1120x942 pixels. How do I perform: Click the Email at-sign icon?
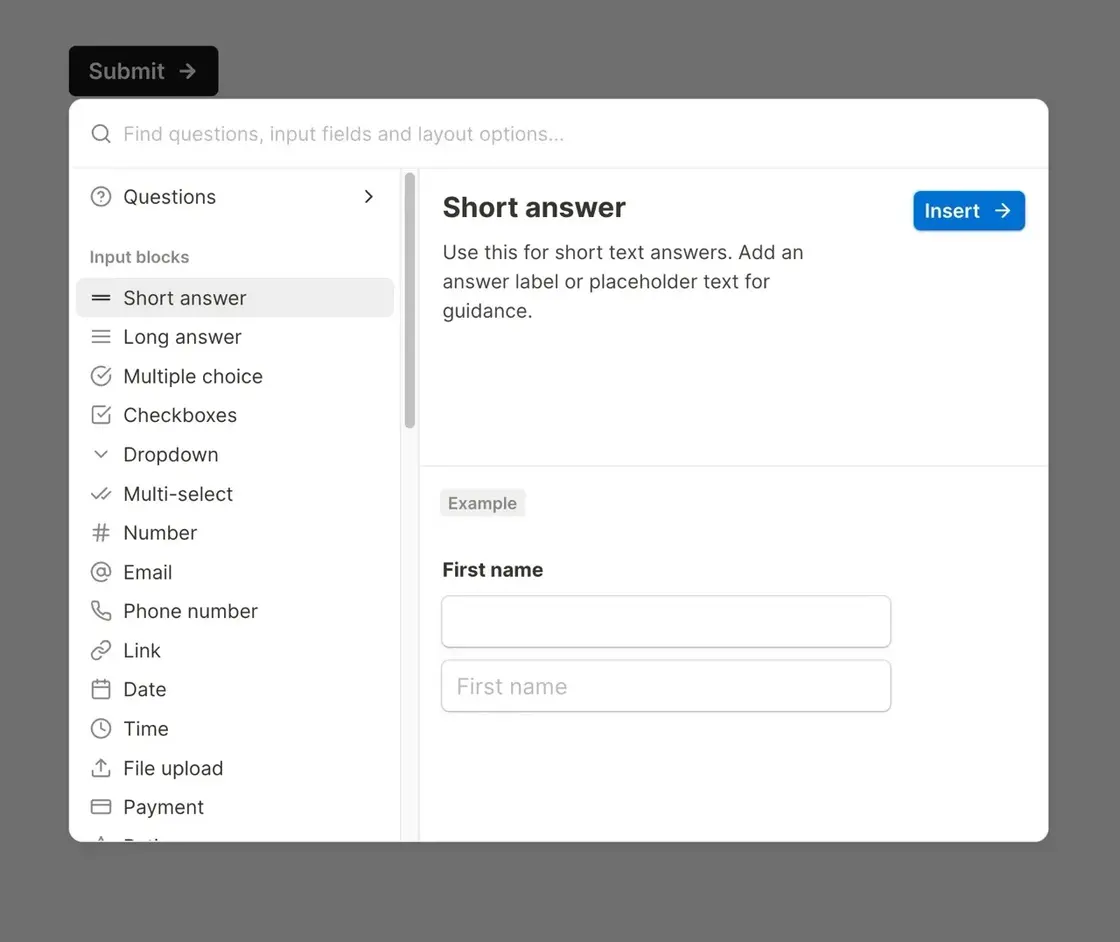coord(101,572)
